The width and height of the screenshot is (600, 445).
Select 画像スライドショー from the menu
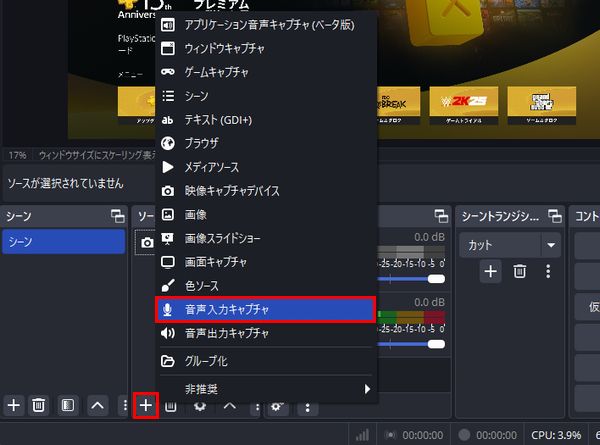pyautogui.click(x=266, y=238)
